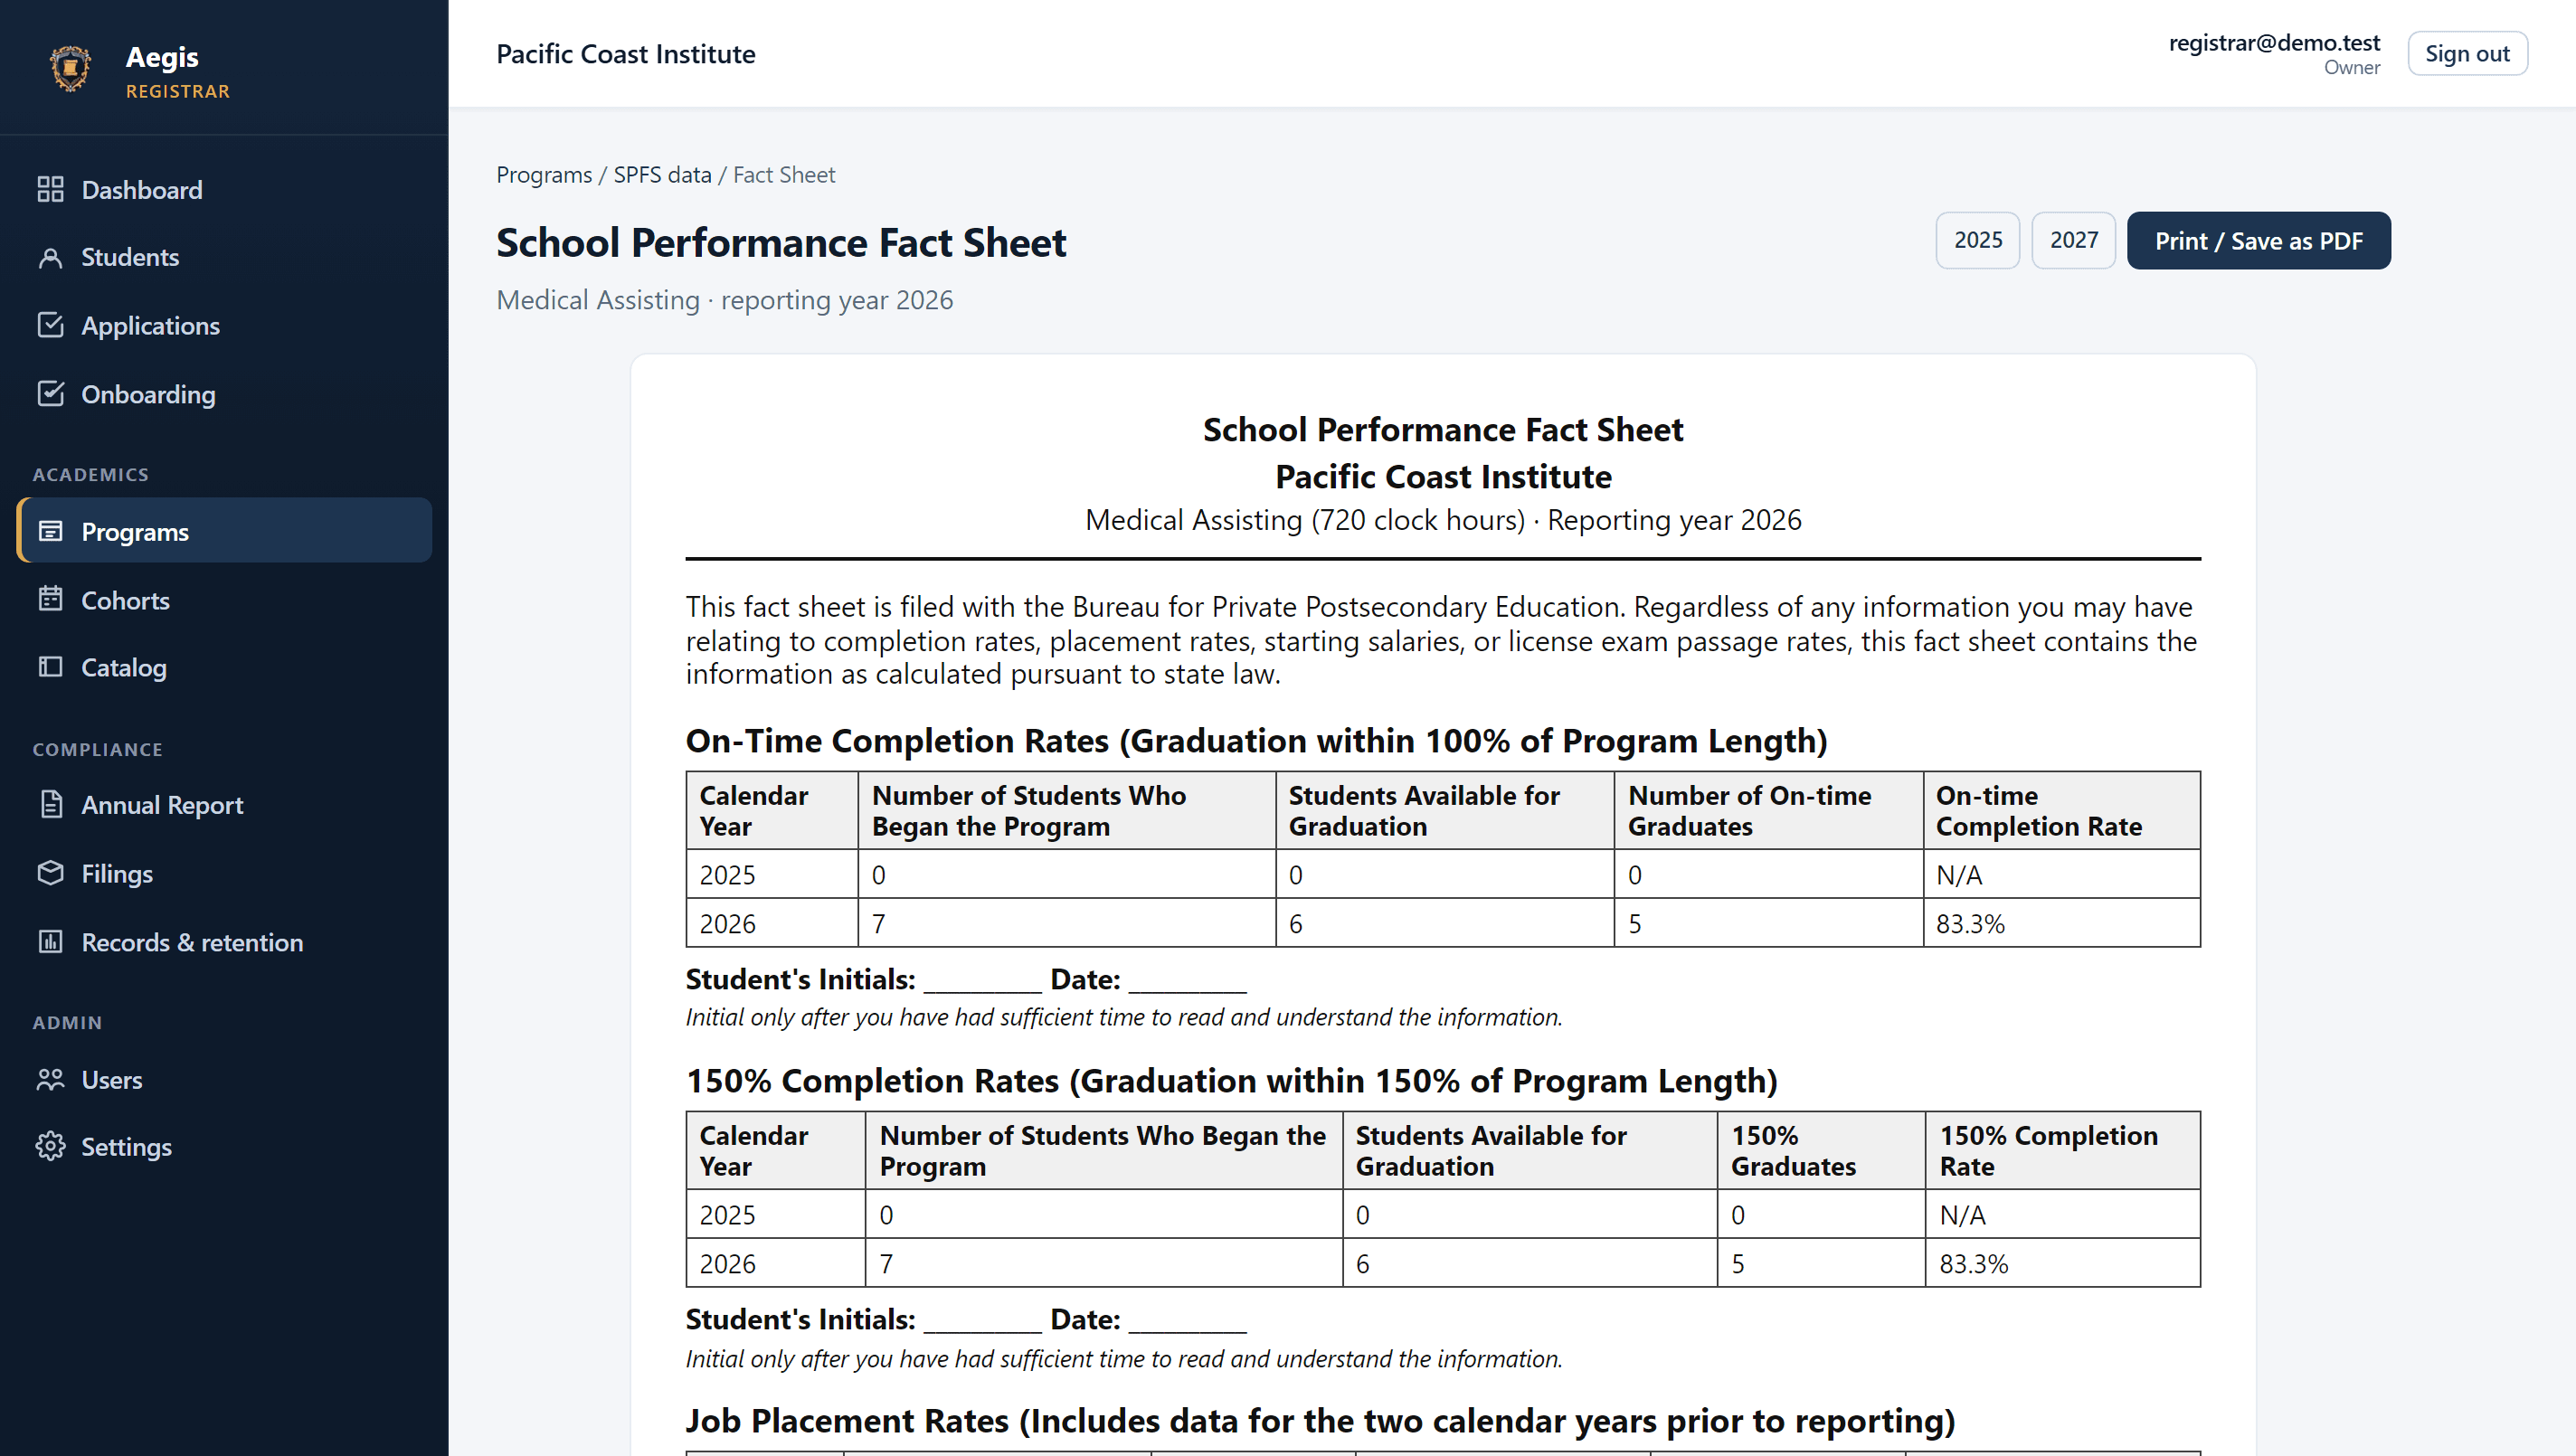Click 2025 row in On-Time table
The height and width of the screenshot is (1456, 2576).
(1443, 874)
